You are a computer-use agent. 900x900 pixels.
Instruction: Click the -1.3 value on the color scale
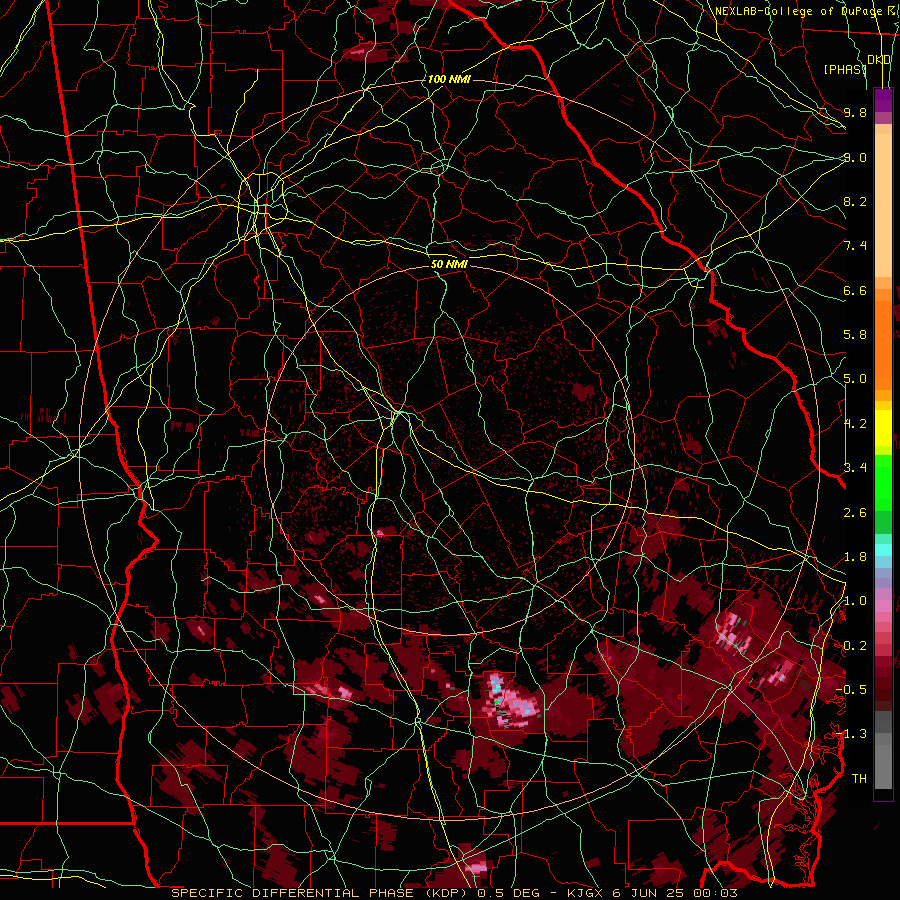(x=851, y=734)
